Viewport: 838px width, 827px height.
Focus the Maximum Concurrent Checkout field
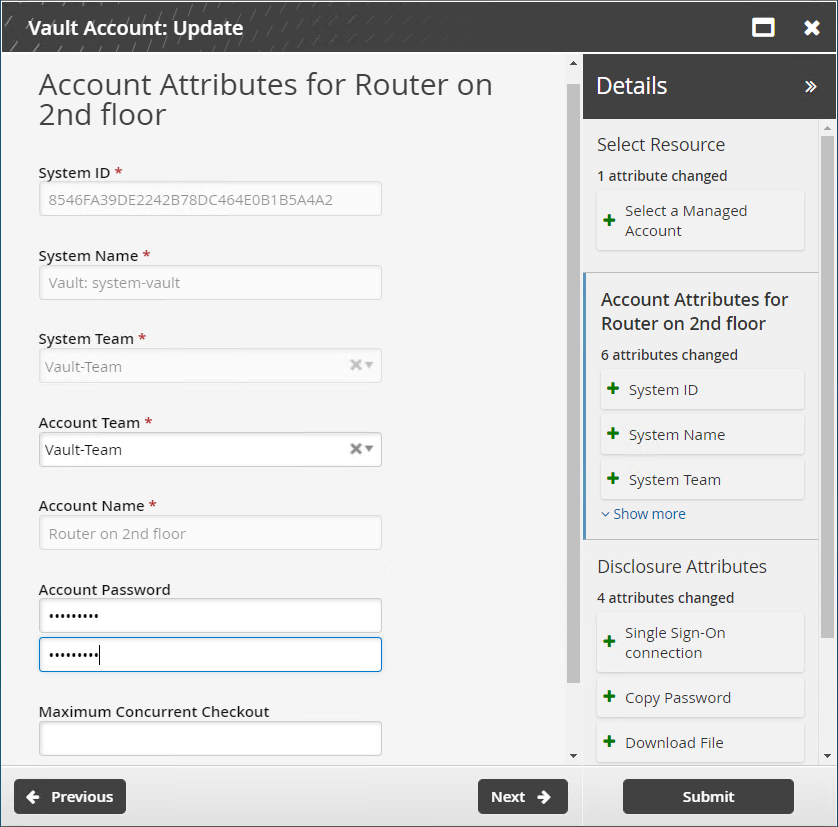pyautogui.click(x=210, y=739)
